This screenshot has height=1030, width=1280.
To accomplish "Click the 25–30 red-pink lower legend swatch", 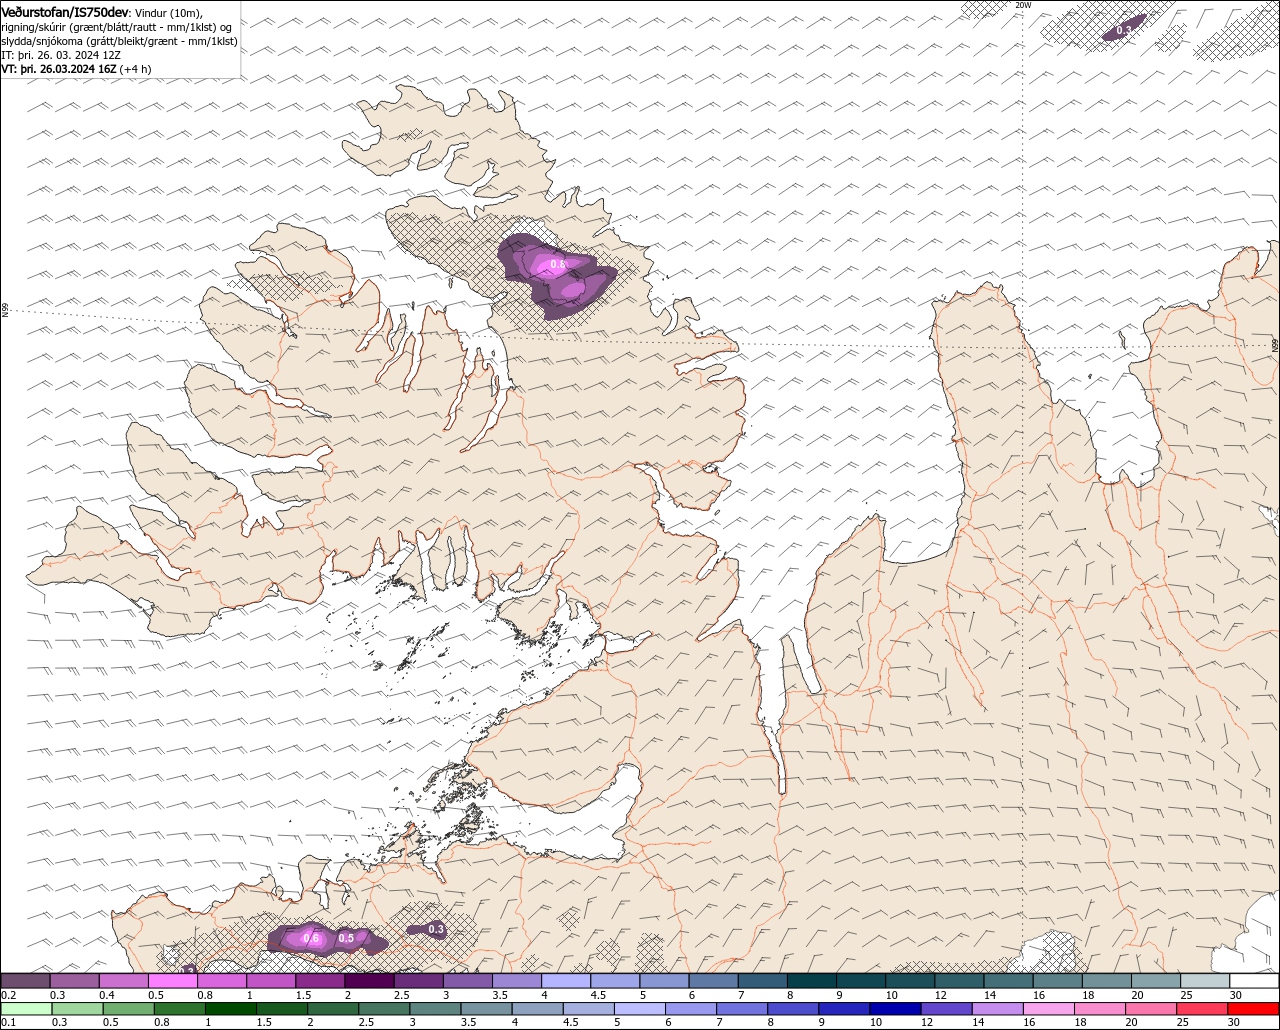I will 1203,1009.
